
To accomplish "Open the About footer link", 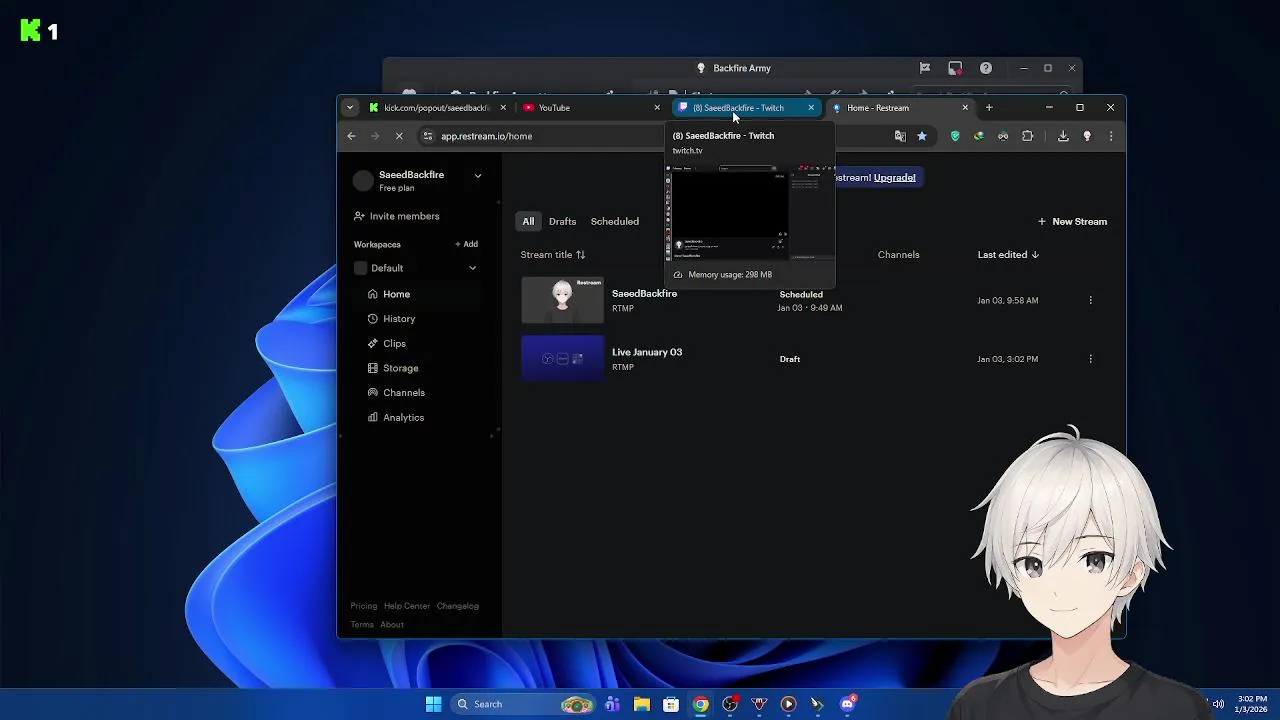I will pyautogui.click(x=392, y=625).
